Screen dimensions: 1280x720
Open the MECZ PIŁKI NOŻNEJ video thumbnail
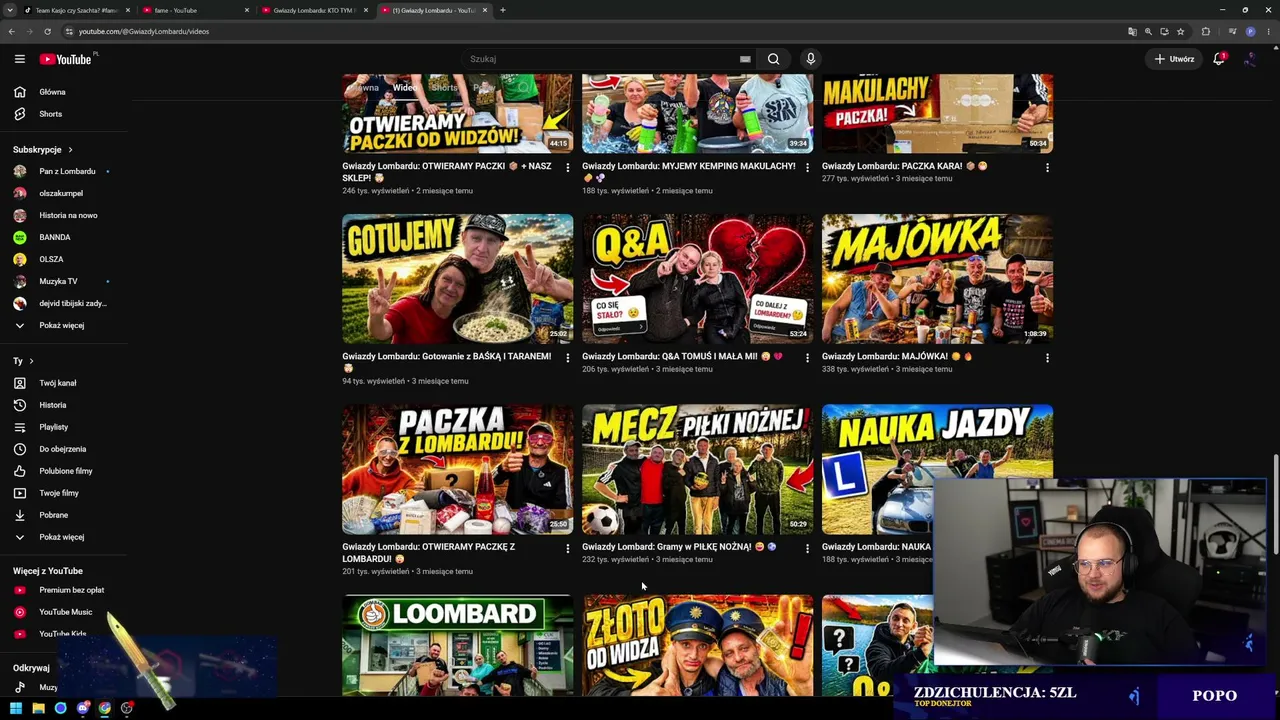pyautogui.click(x=698, y=469)
